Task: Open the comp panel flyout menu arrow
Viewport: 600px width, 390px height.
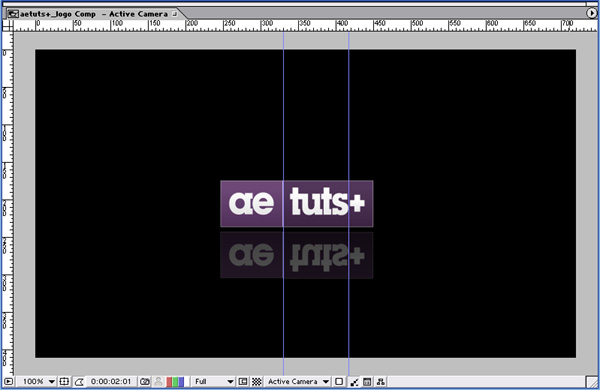Action: (592, 13)
